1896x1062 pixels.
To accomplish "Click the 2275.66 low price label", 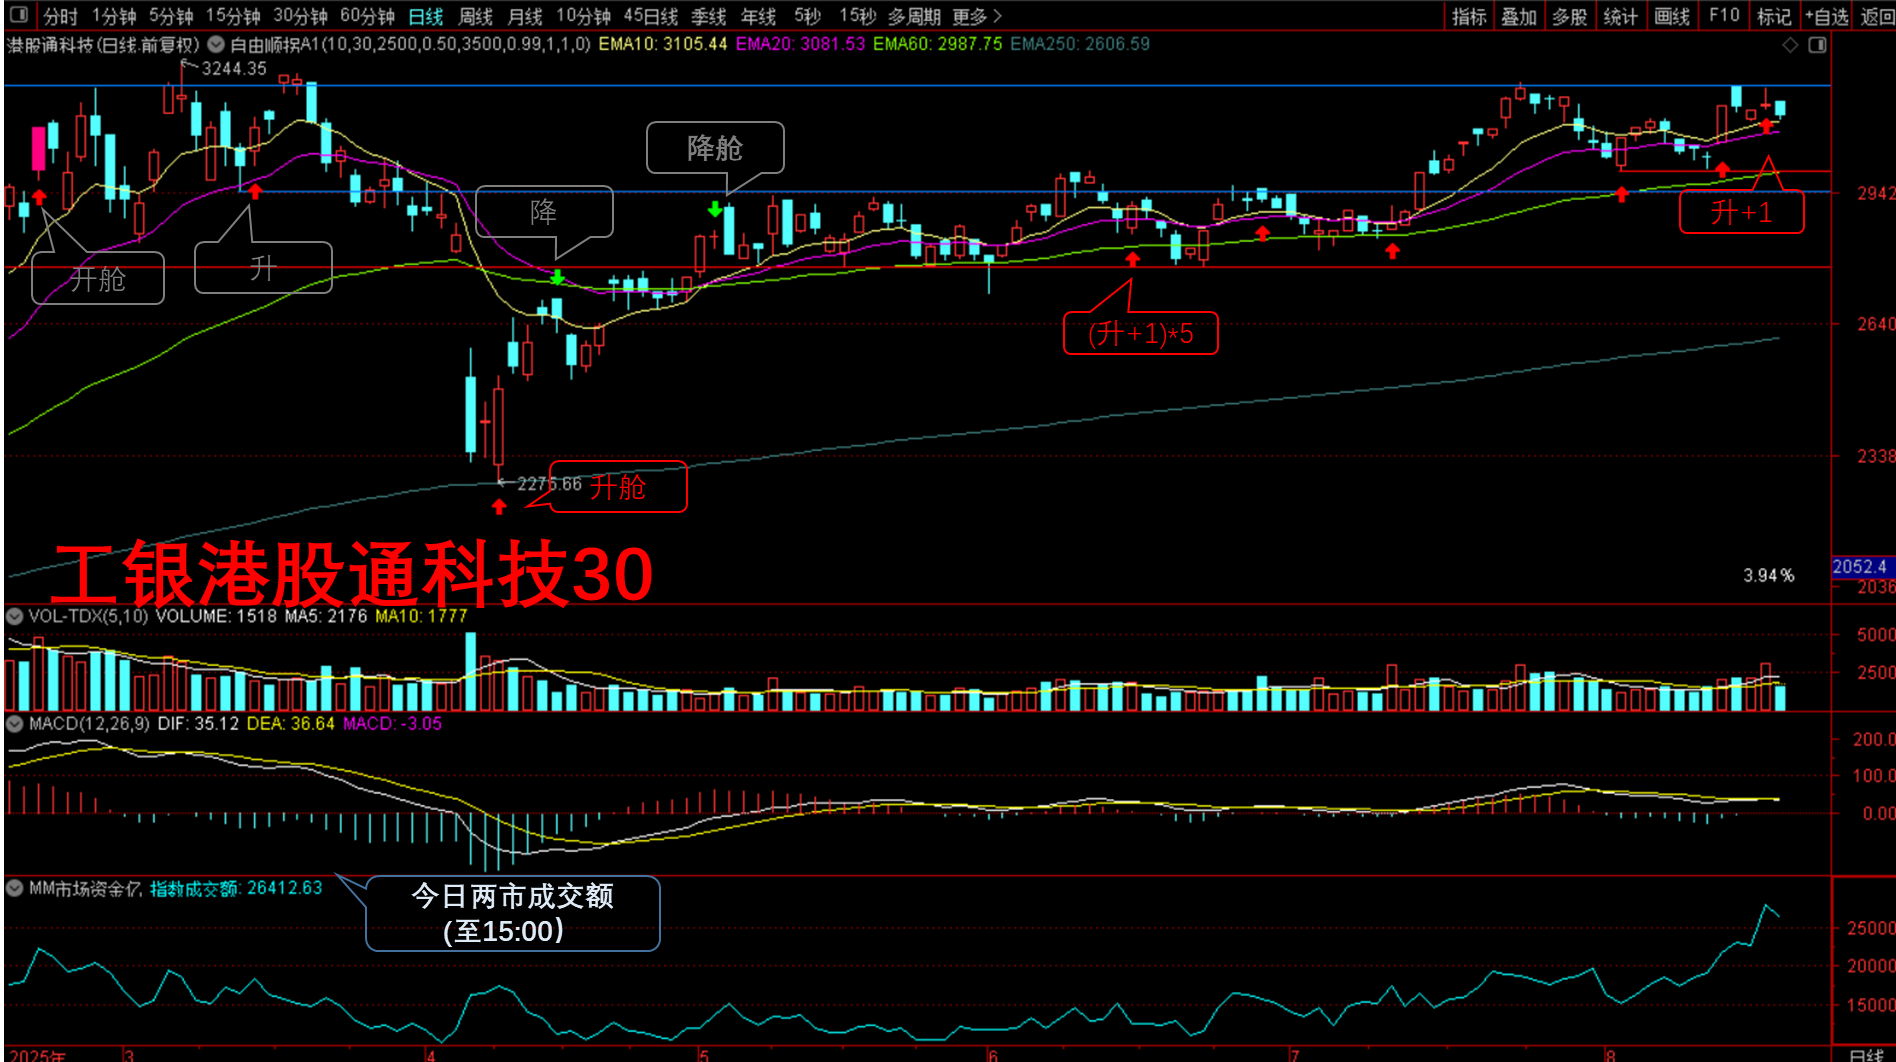I will [549, 484].
